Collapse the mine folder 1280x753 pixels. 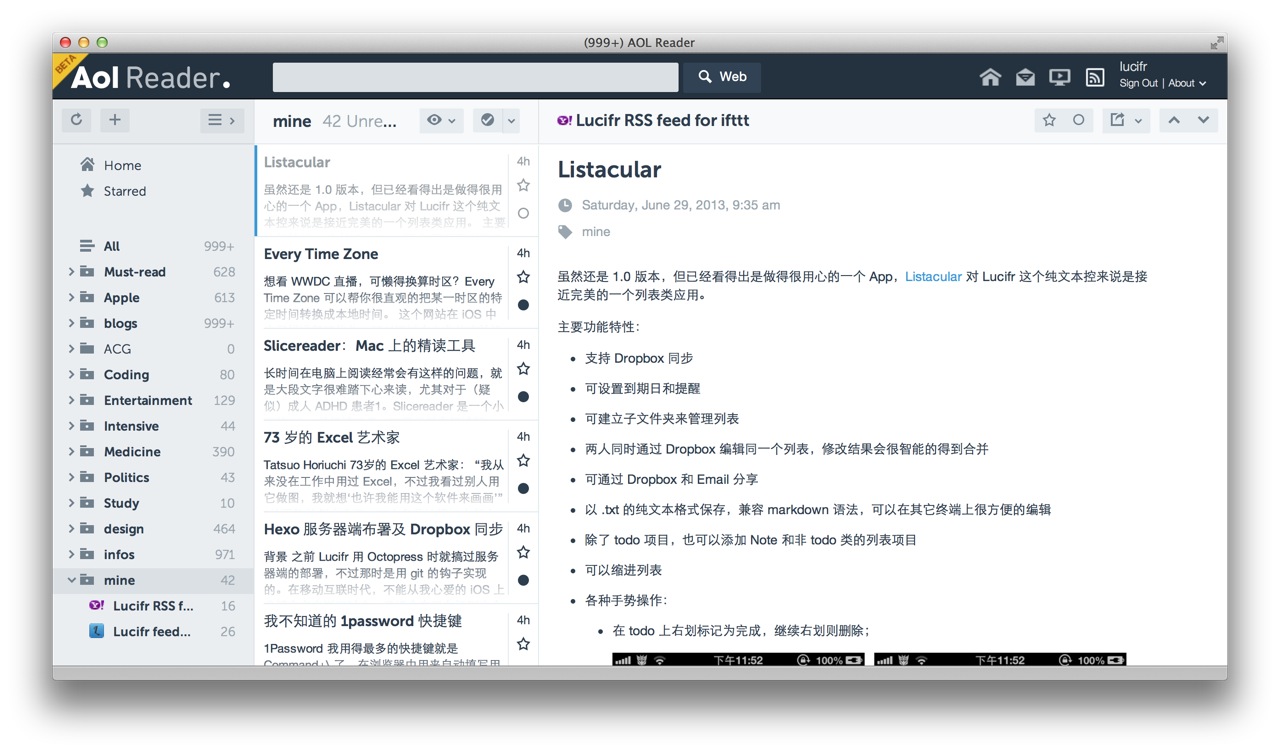tap(71, 580)
